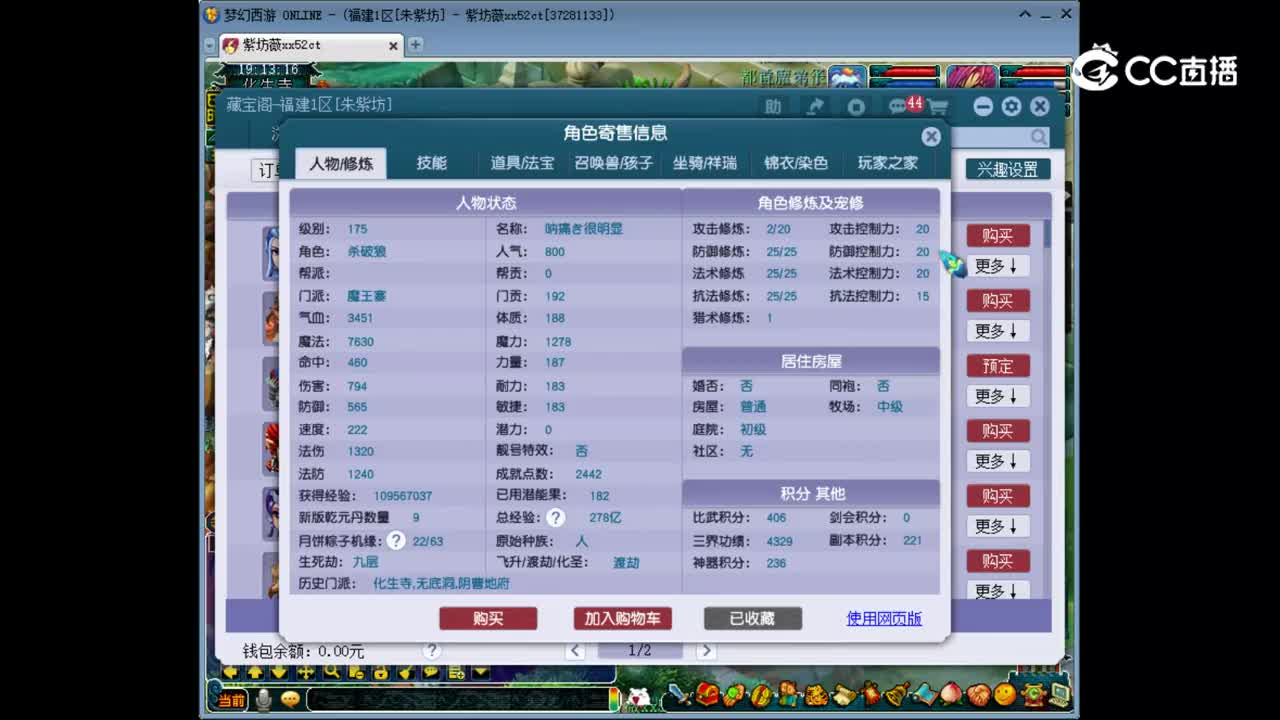The height and width of the screenshot is (720, 1280).
Task: Click the 助 helper icon in 藏宝阁 header
Action: coord(773,106)
